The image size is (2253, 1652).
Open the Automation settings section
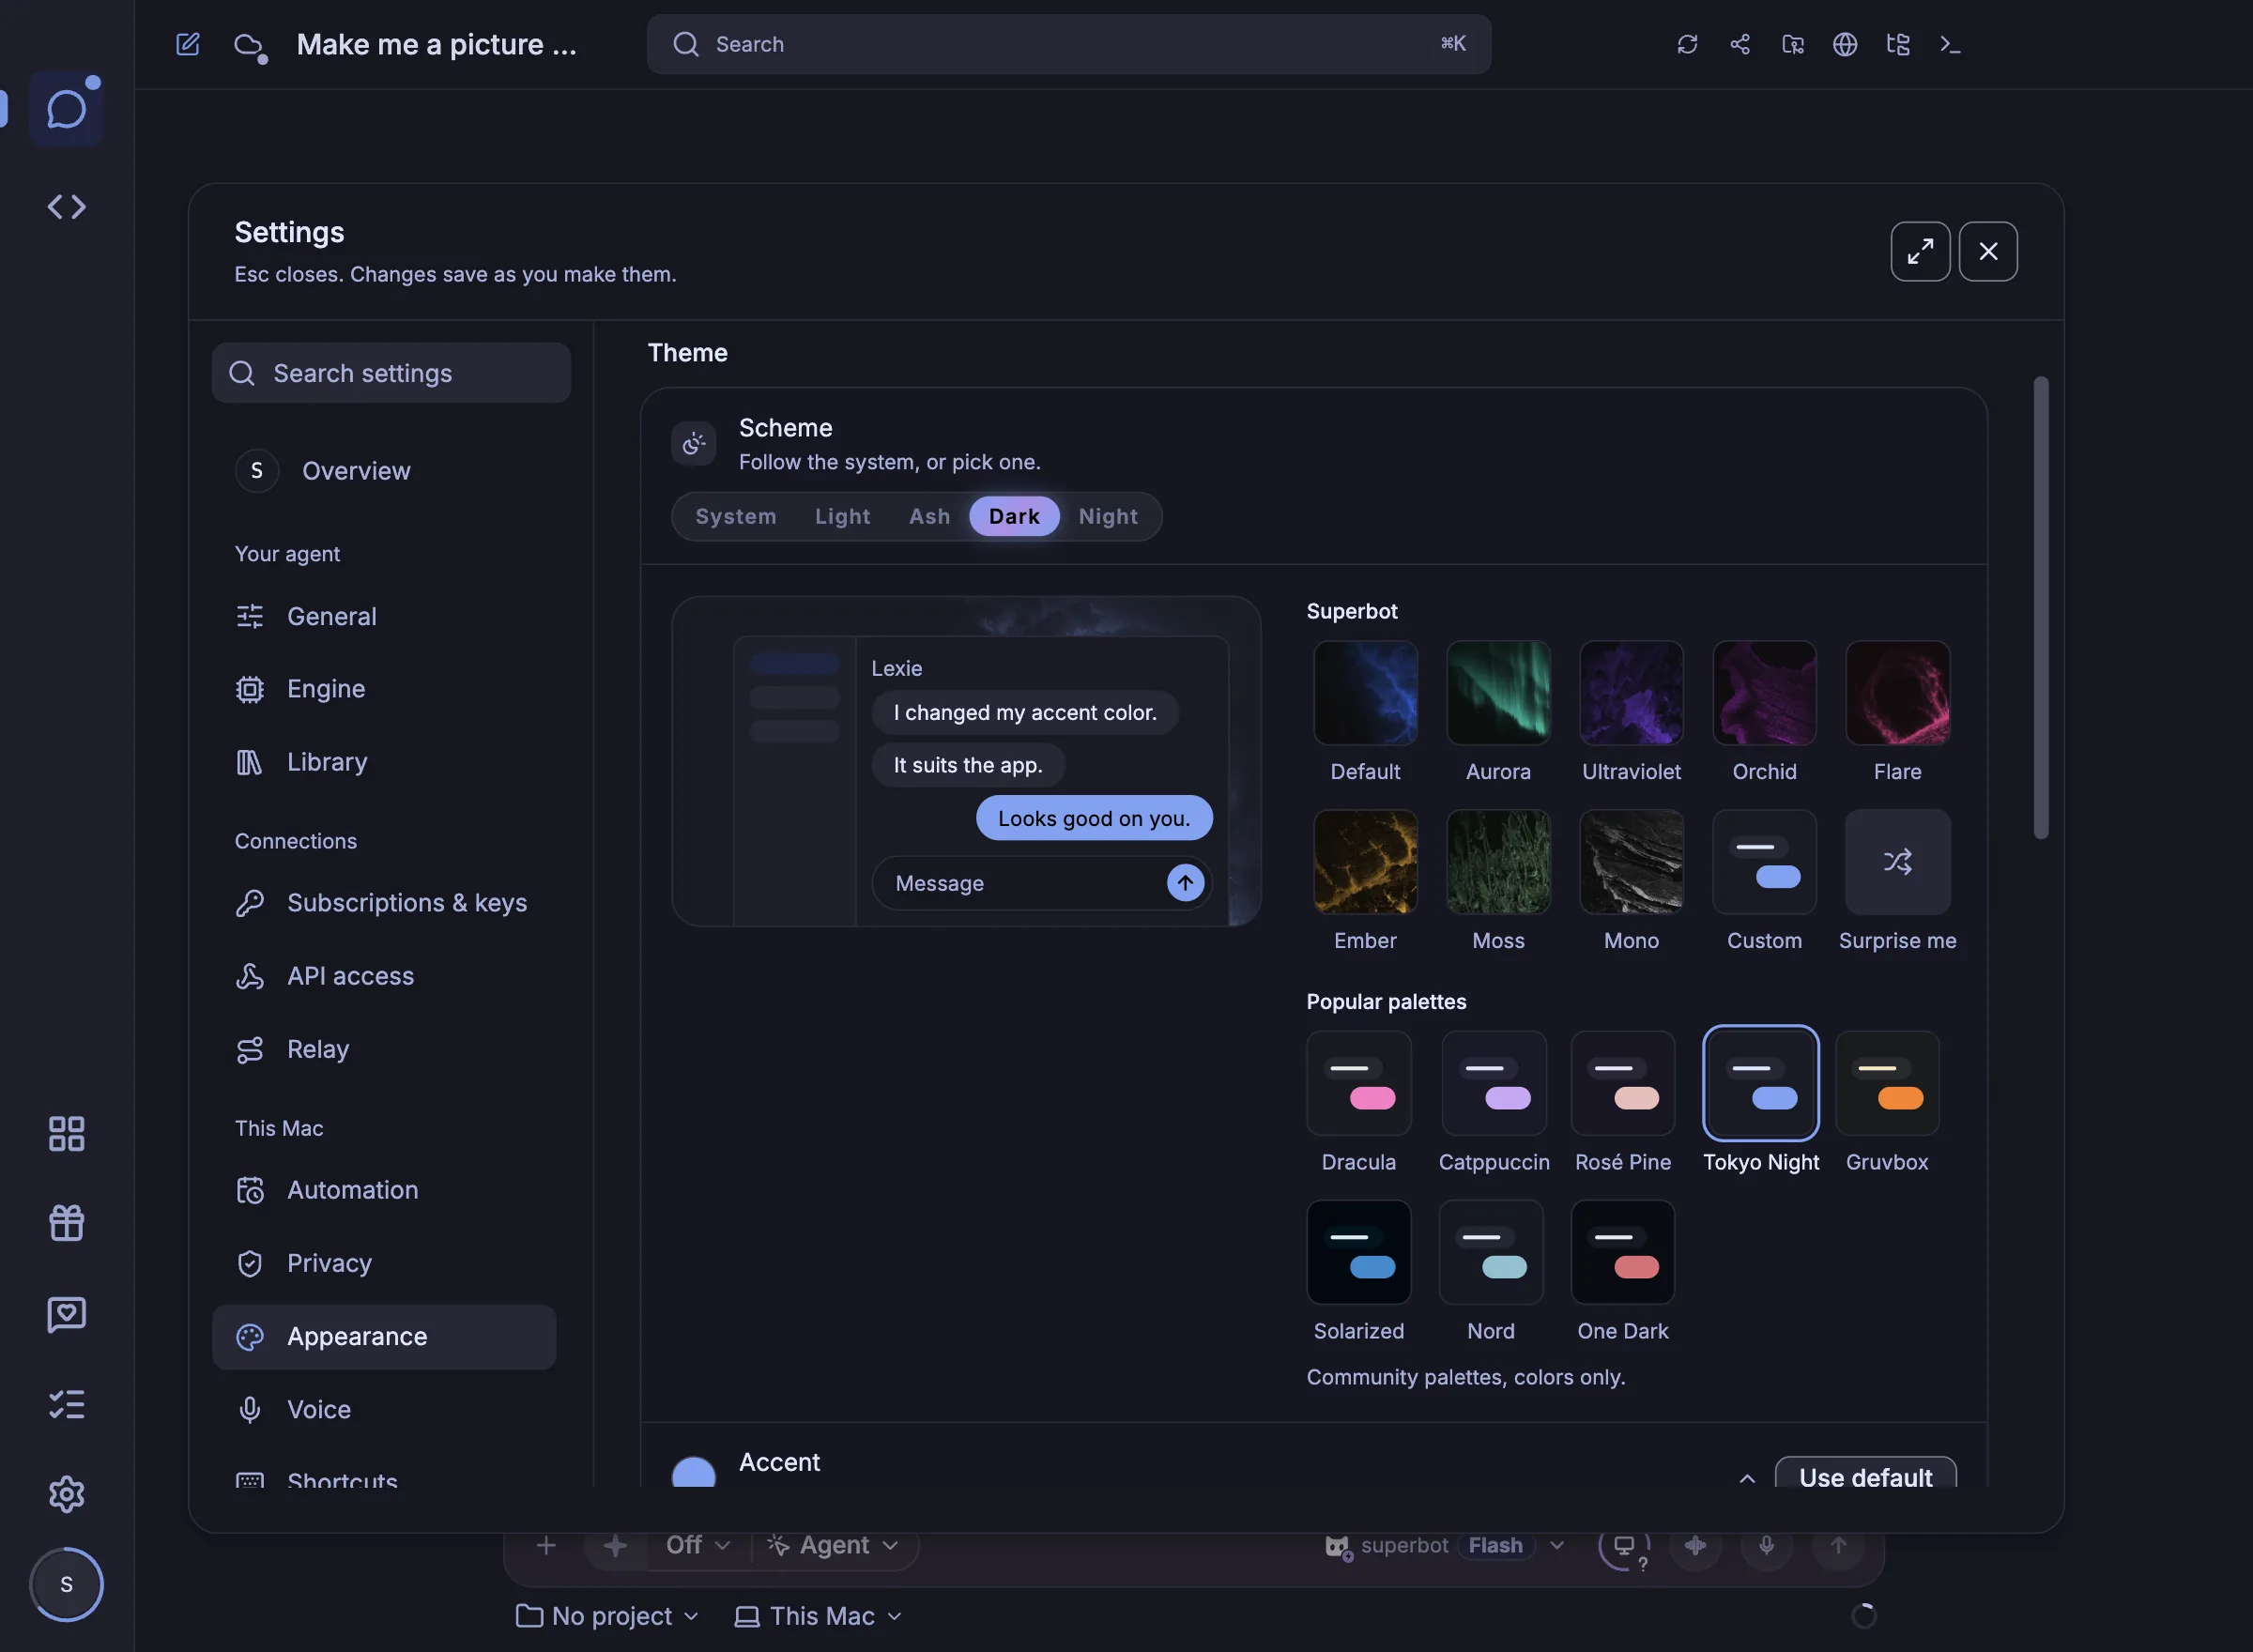[x=384, y=1190]
